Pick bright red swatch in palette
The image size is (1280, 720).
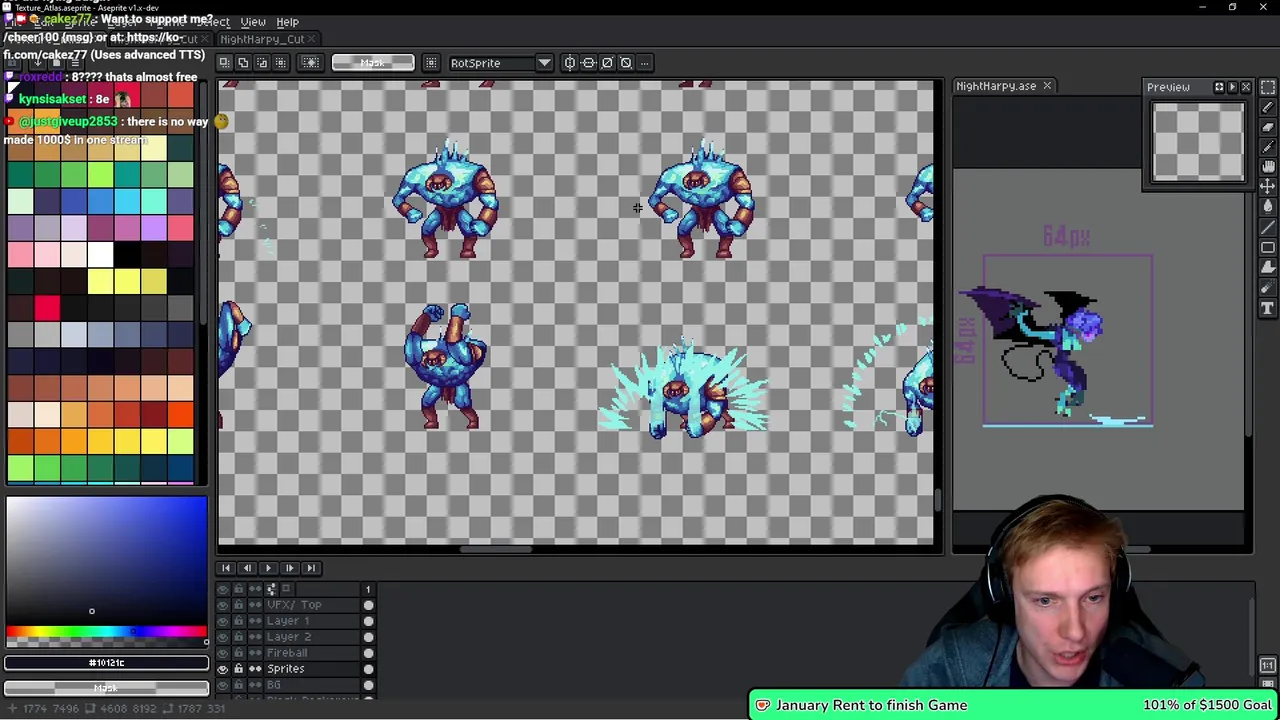[47, 308]
